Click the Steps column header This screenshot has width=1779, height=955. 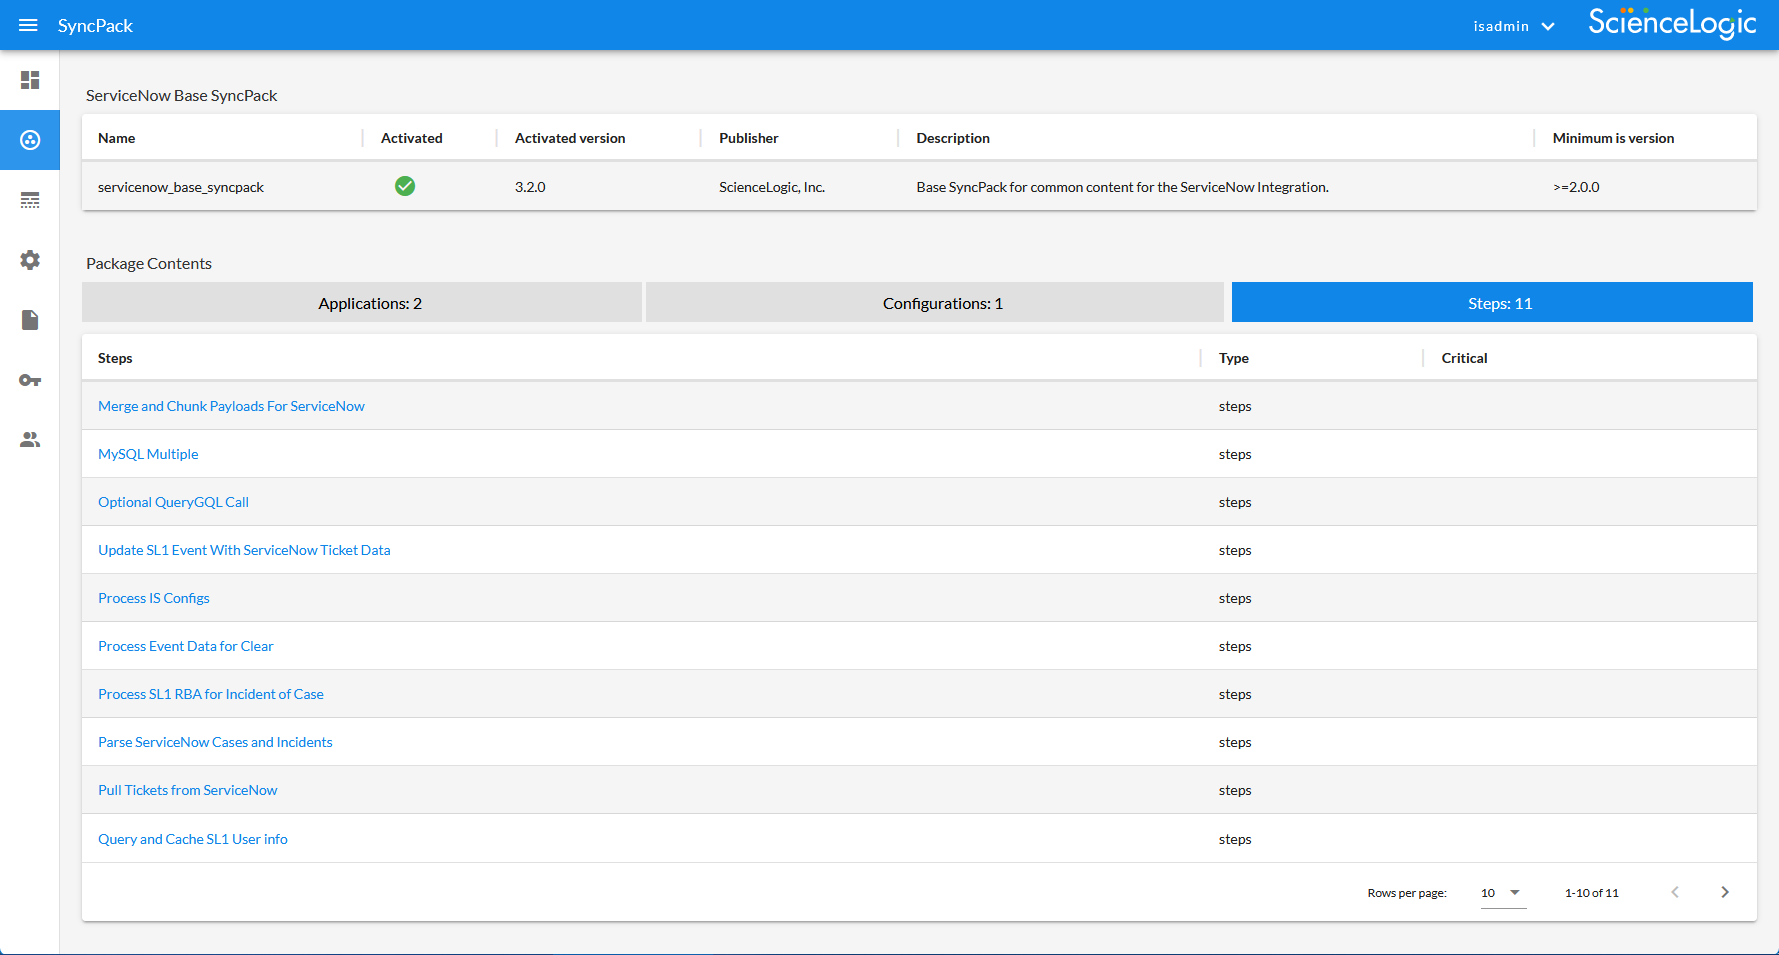(115, 358)
